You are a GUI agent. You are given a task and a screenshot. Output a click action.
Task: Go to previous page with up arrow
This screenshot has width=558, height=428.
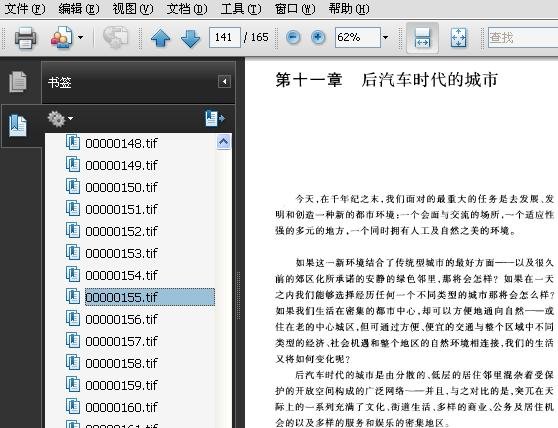(x=160, y=38)
